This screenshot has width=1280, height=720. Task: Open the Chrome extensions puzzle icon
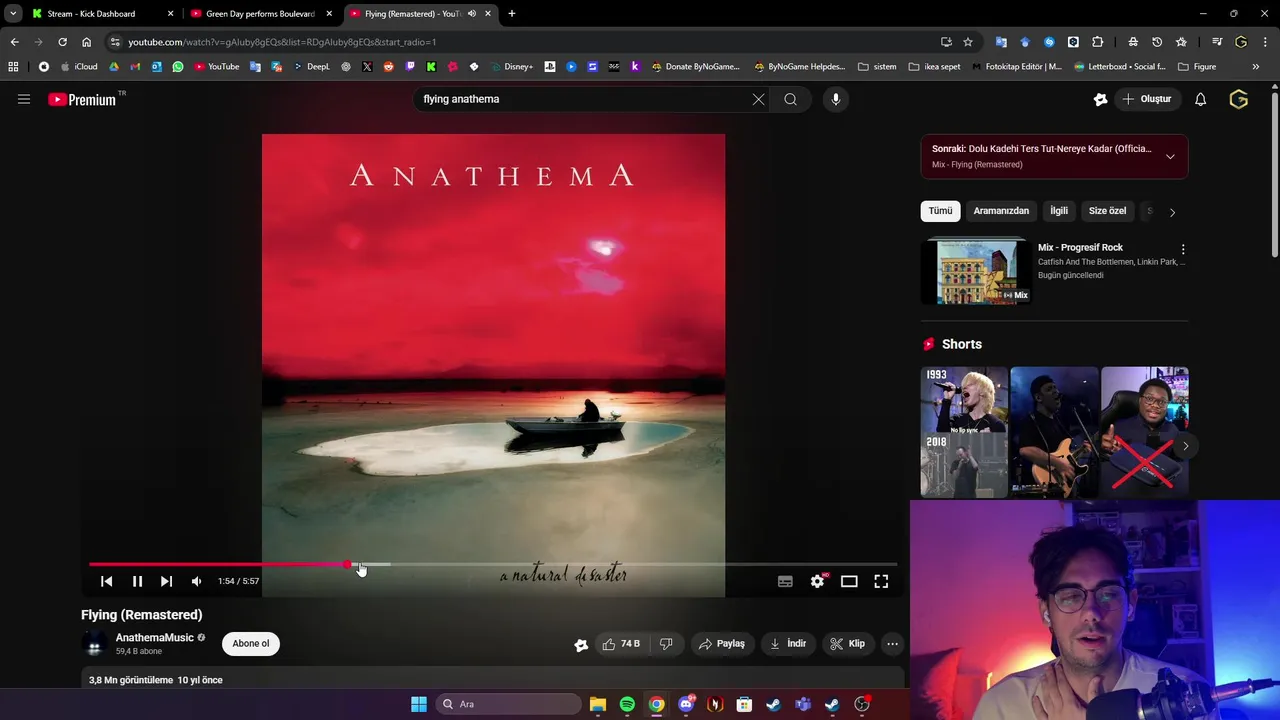coord(1097,42)
